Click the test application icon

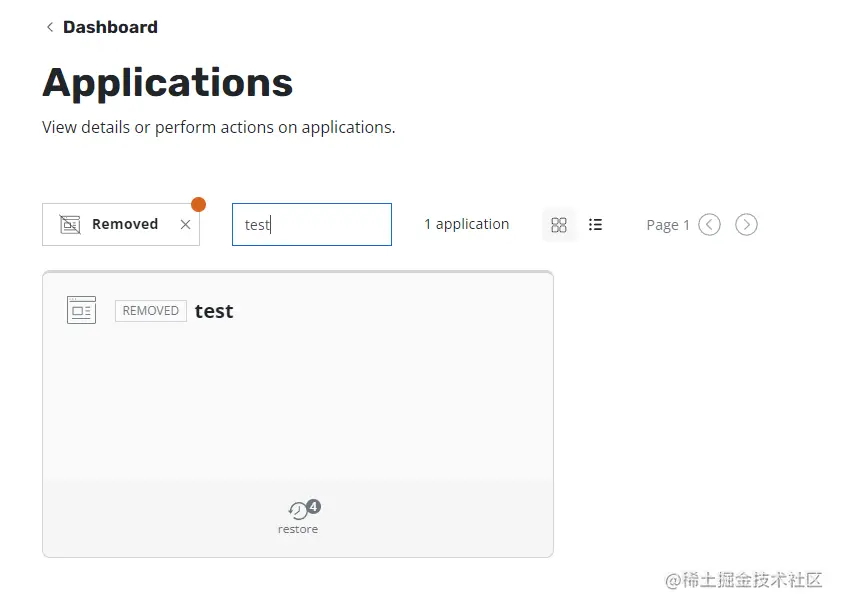(82, 310)
